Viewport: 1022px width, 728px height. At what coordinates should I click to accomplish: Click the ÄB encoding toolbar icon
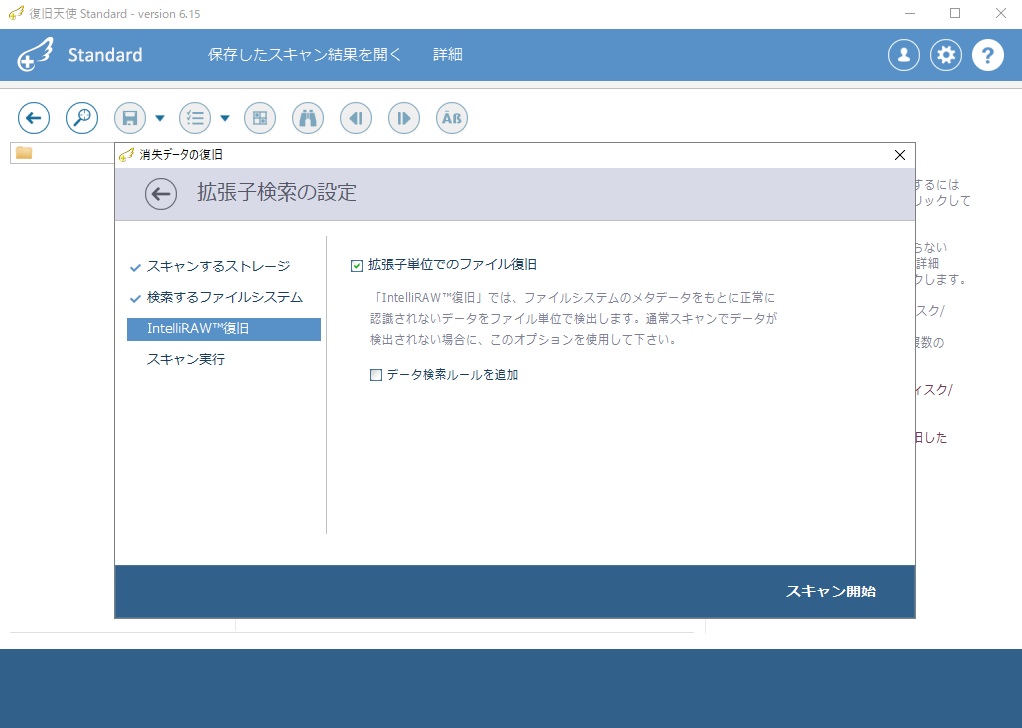pyautogui.click(x=452, y=118)
